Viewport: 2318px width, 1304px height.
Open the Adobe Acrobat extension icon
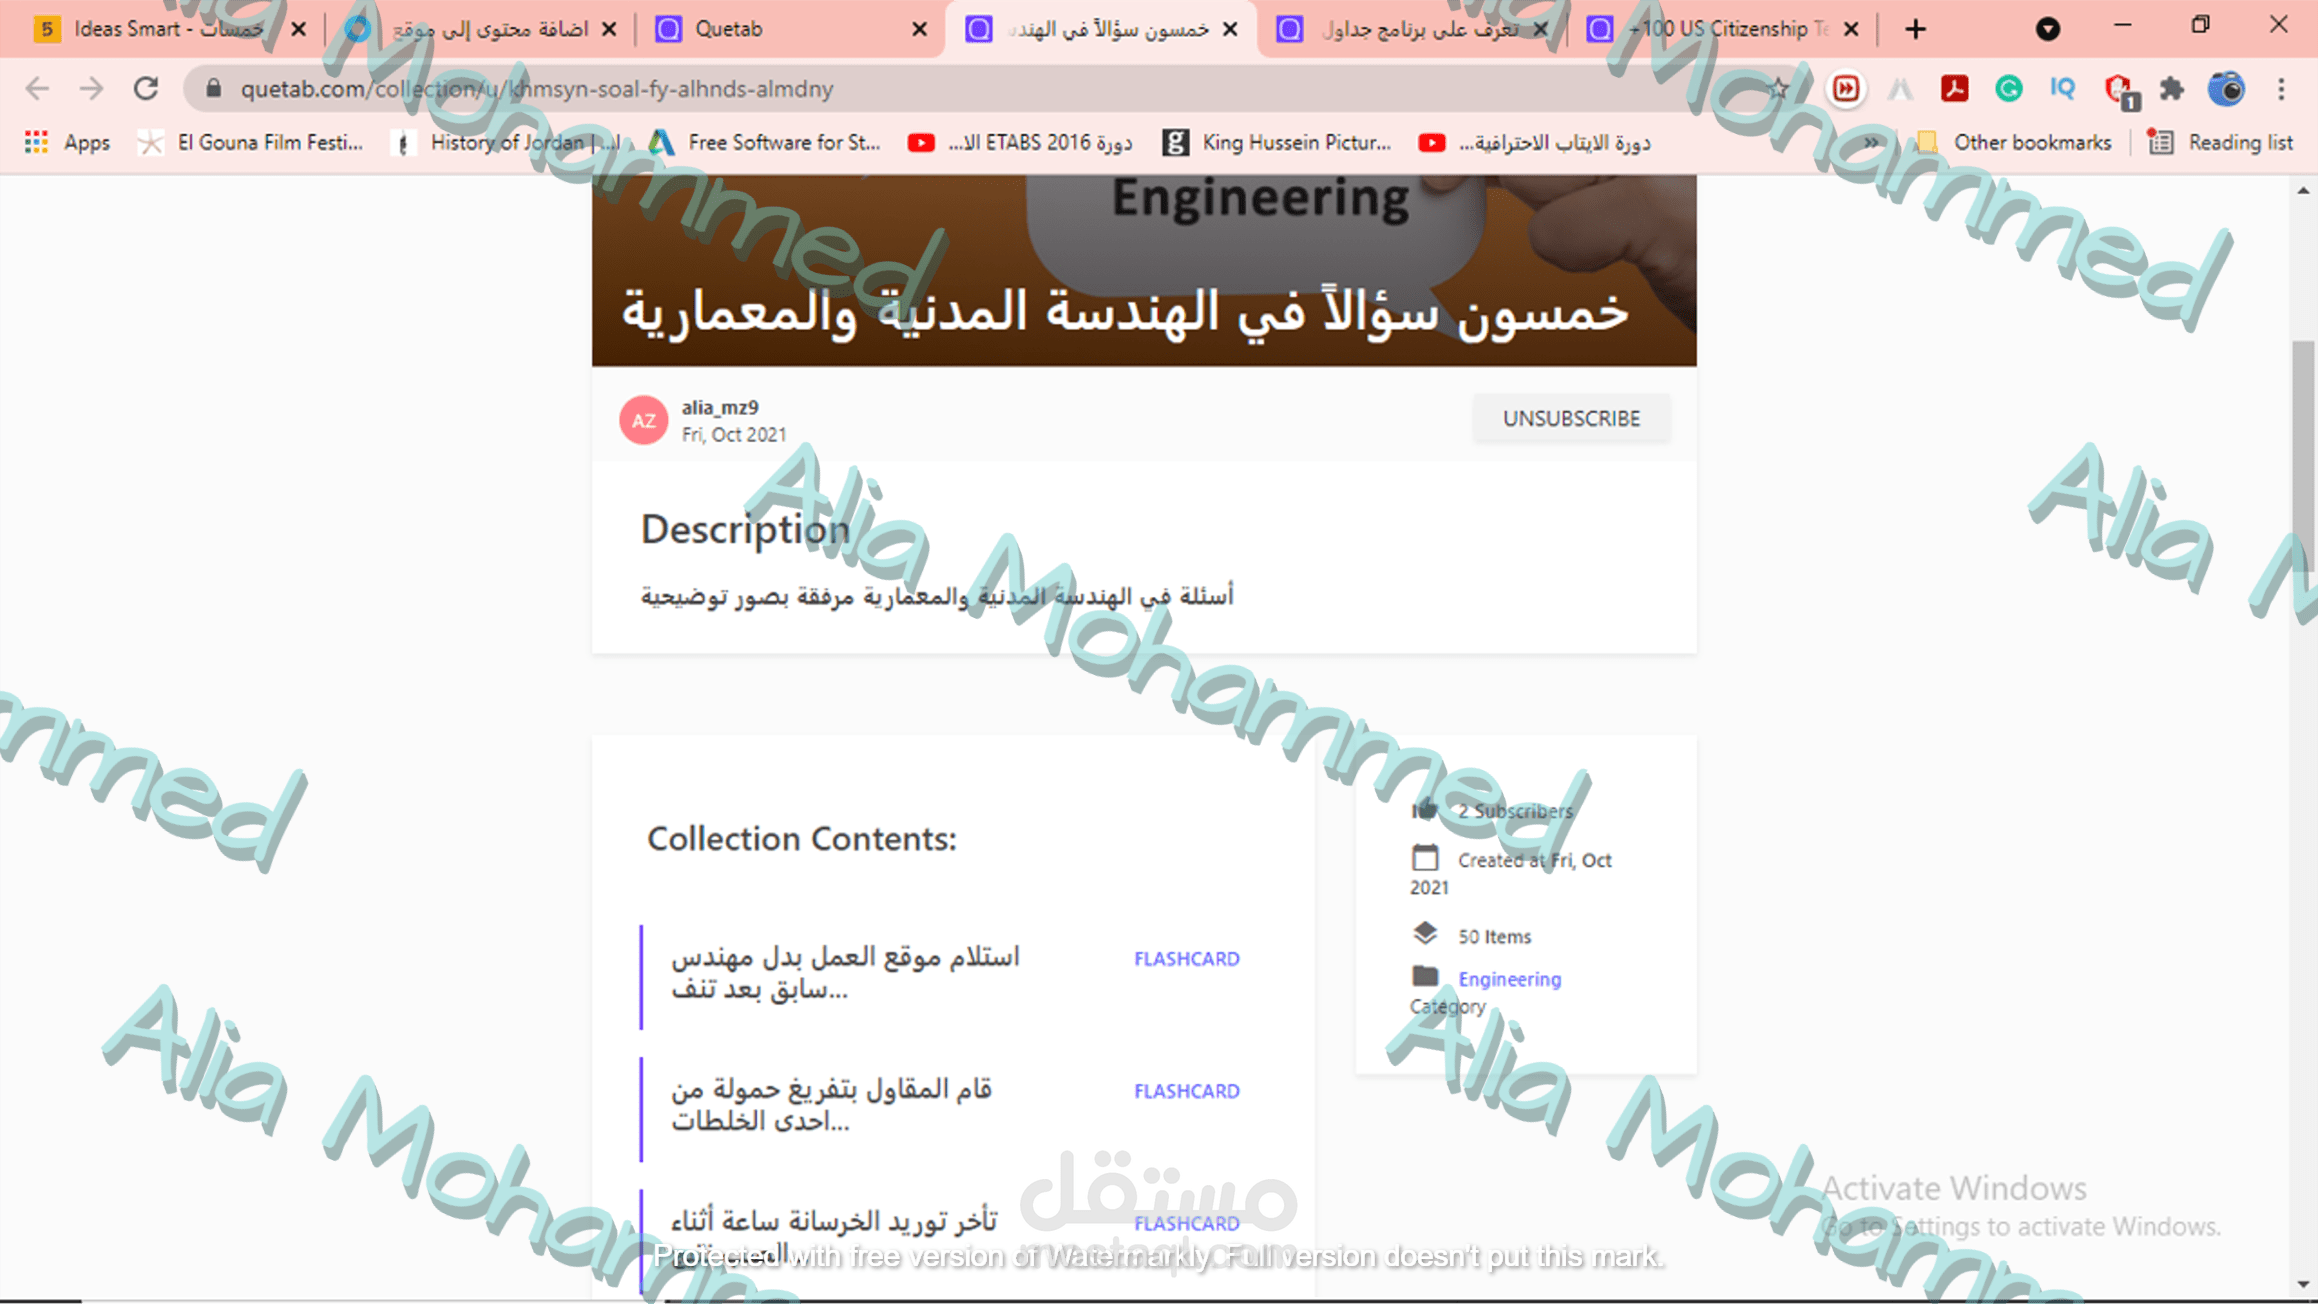[x=1954, y=89]
